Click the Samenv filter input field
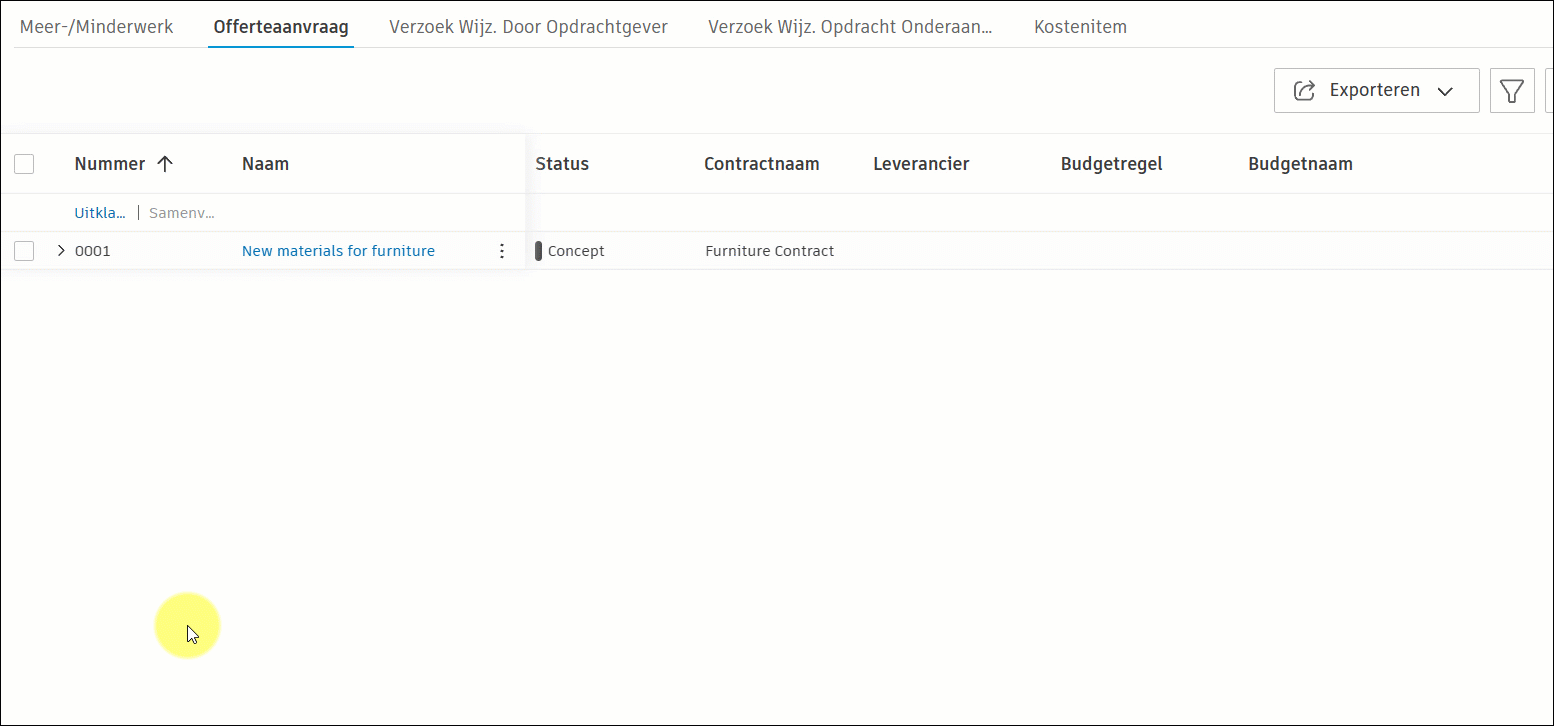Screen dimensions: 1554x726 (x=181, y=212)
